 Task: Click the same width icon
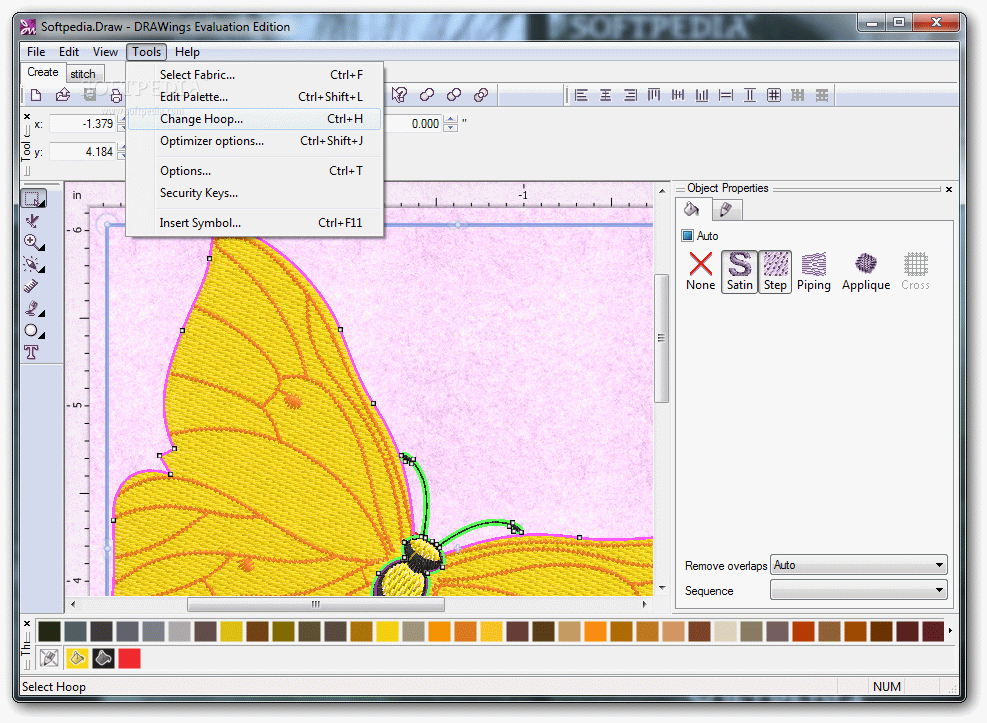click(726, 95)
